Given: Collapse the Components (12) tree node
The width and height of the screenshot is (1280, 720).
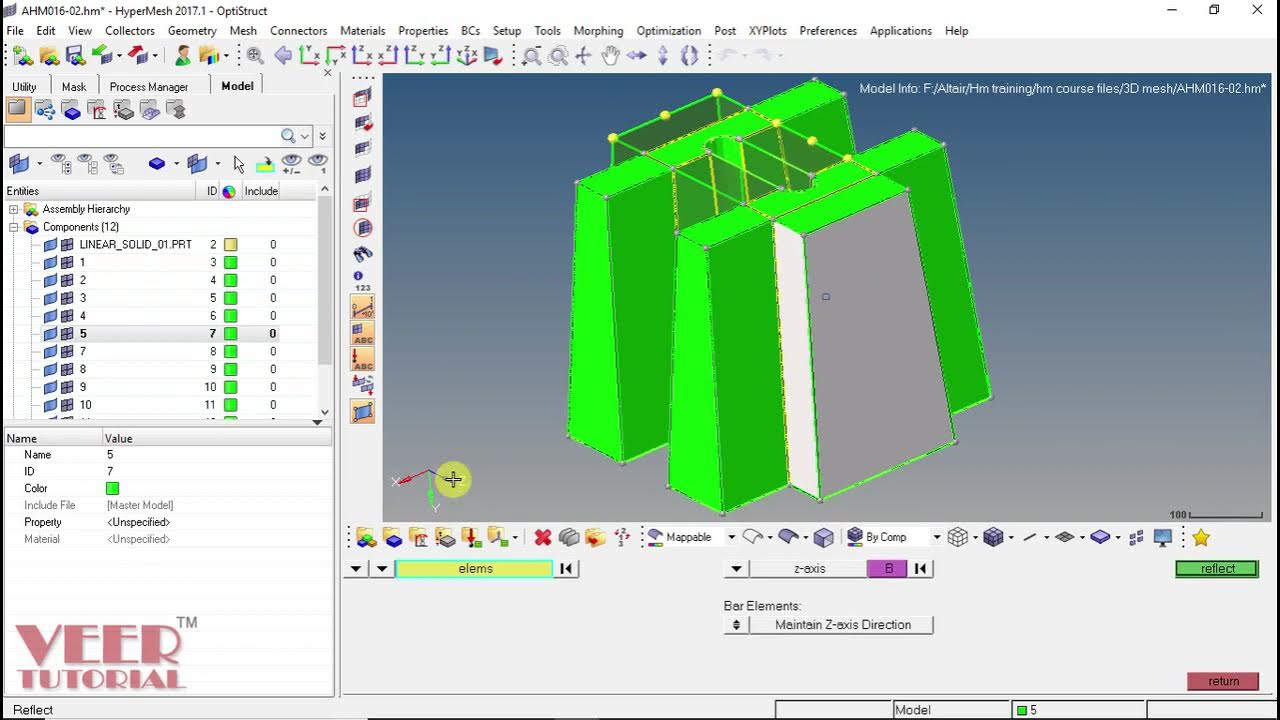Looking at the screenshot, I should click(14, 227).
